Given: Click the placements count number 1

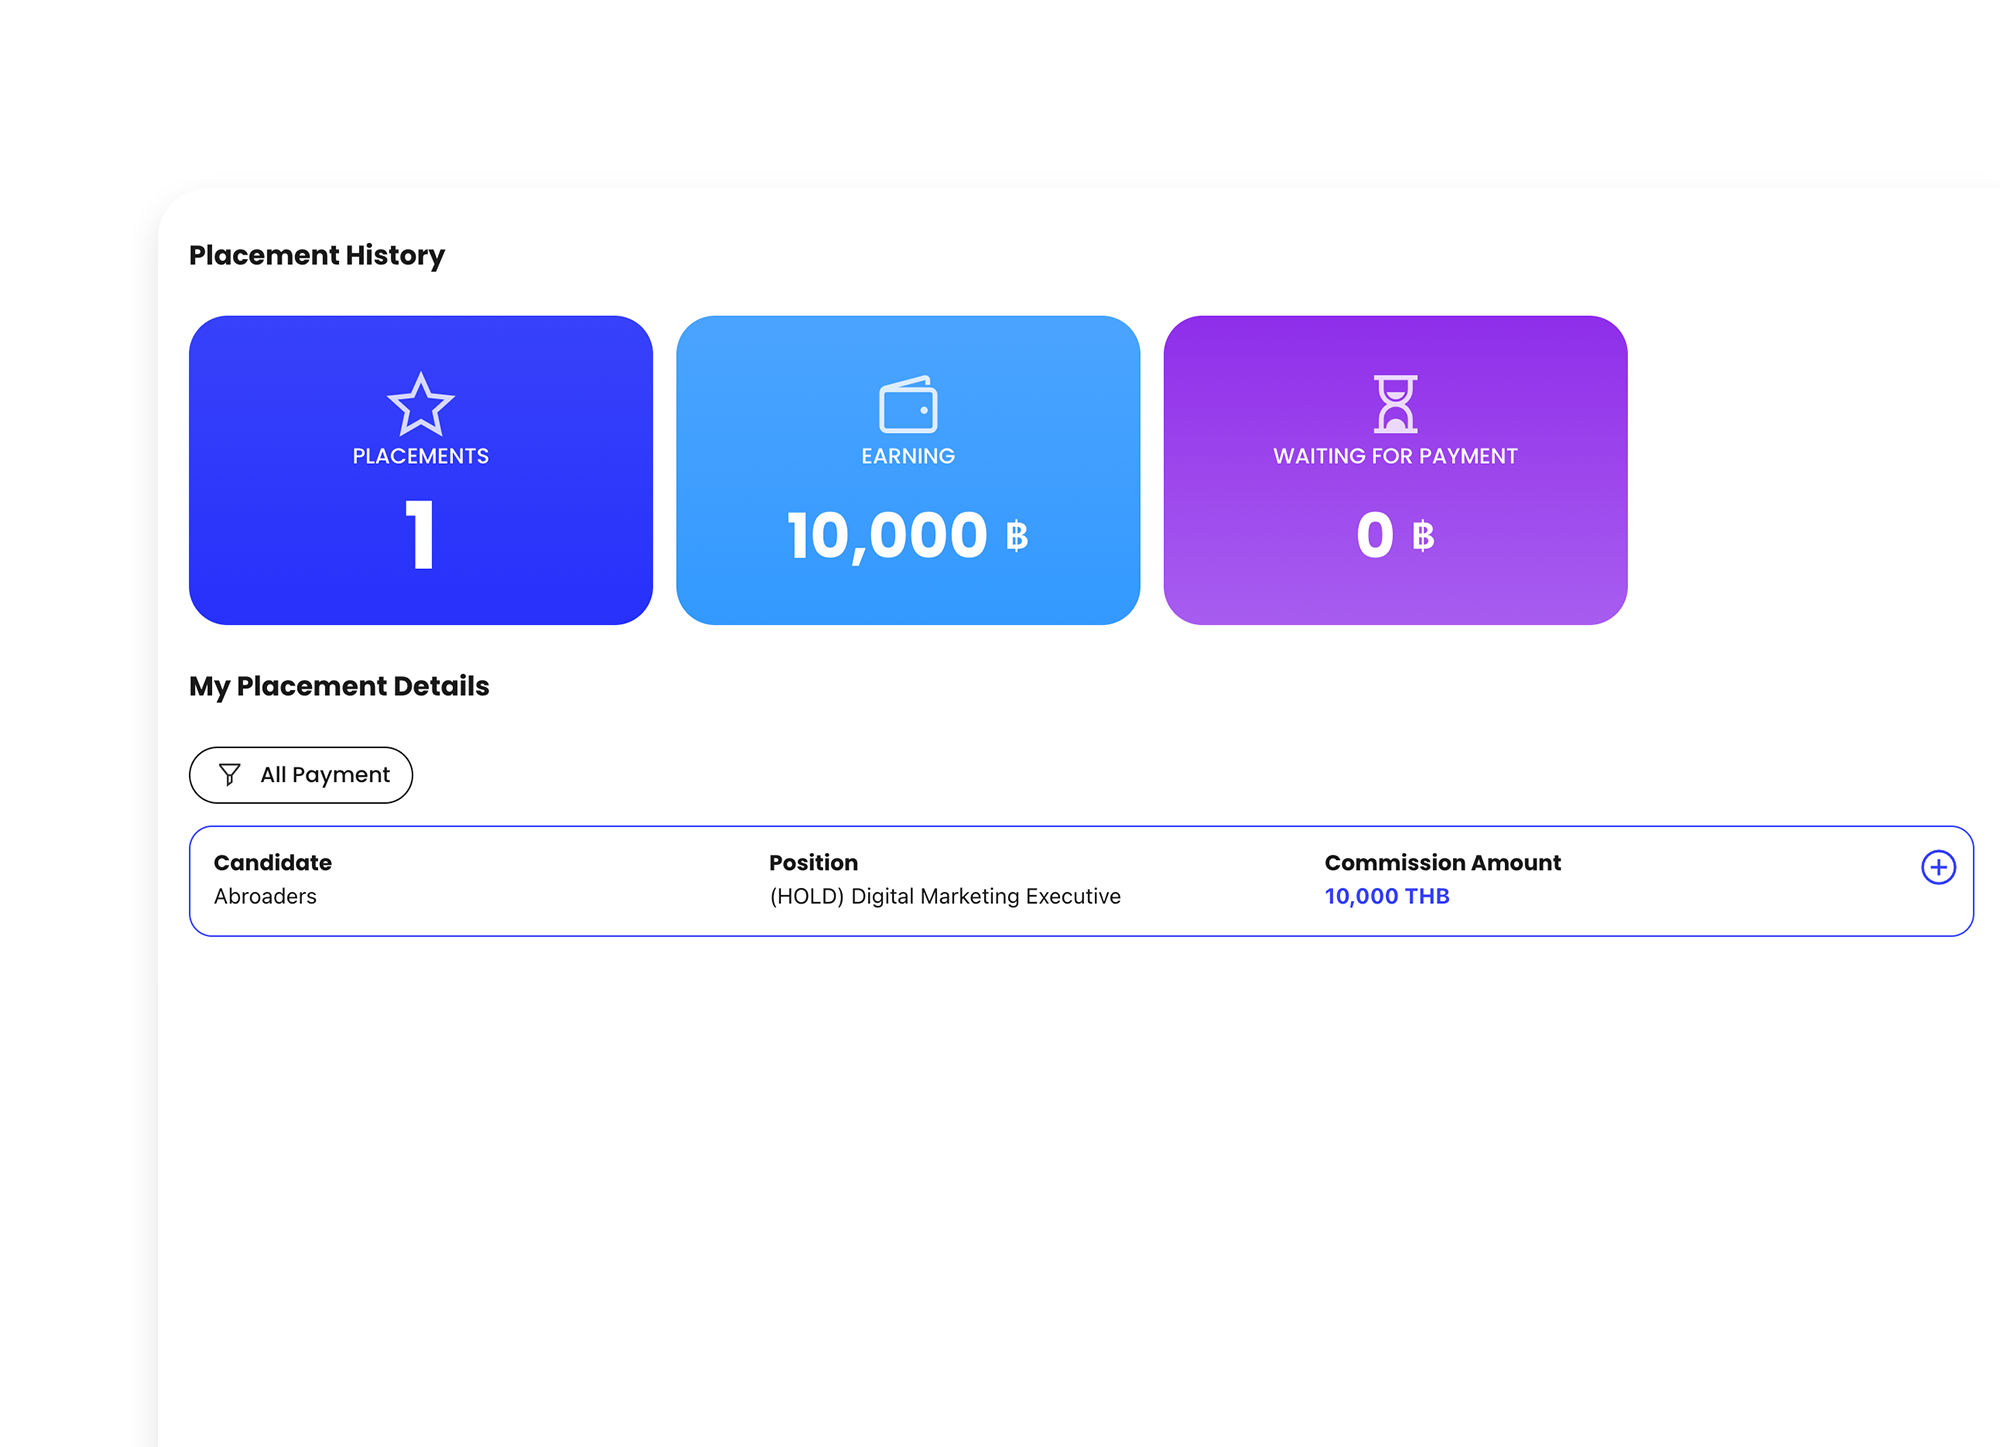Looking at the screenshot, I should [420, 535].
